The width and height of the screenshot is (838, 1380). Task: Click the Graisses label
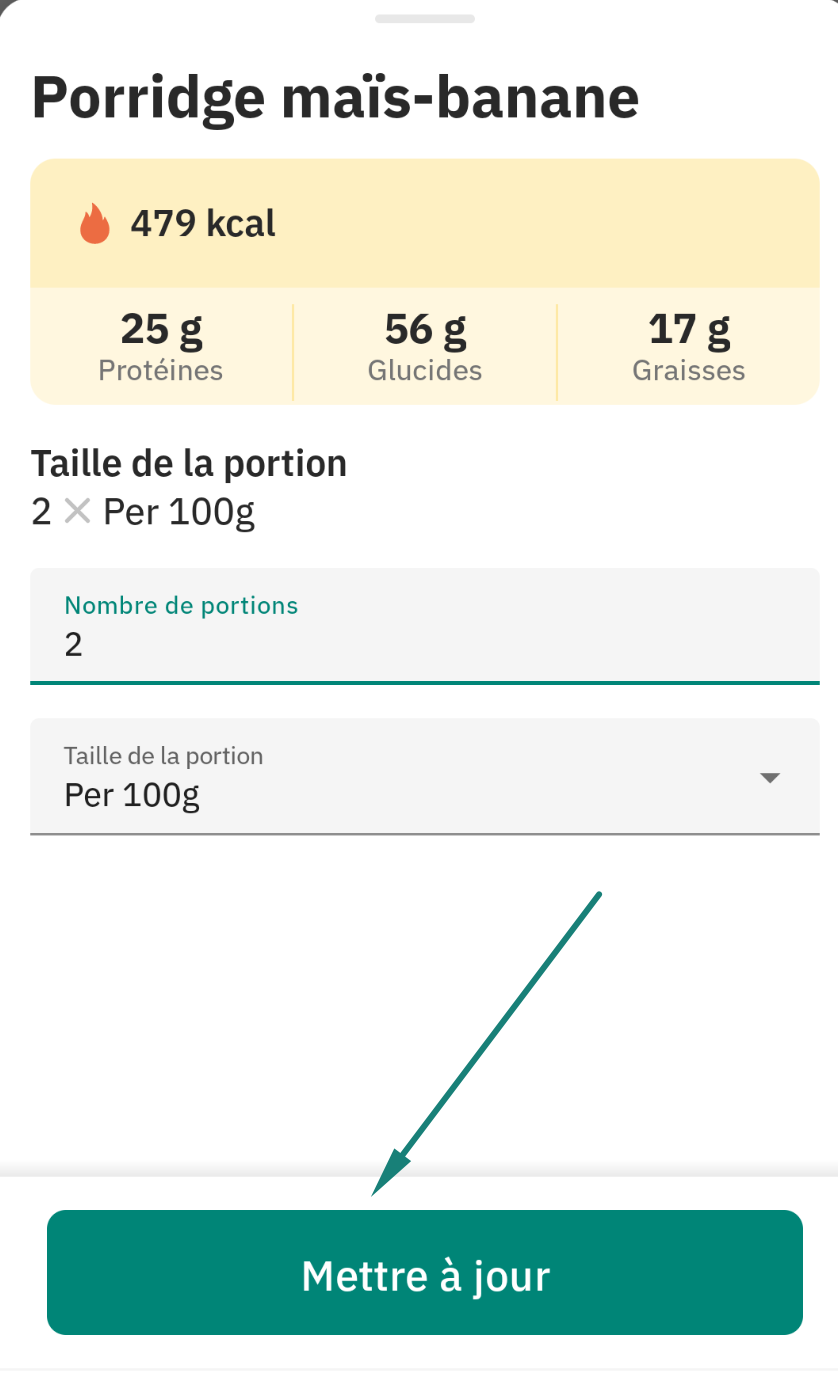(x=689, y=370)
